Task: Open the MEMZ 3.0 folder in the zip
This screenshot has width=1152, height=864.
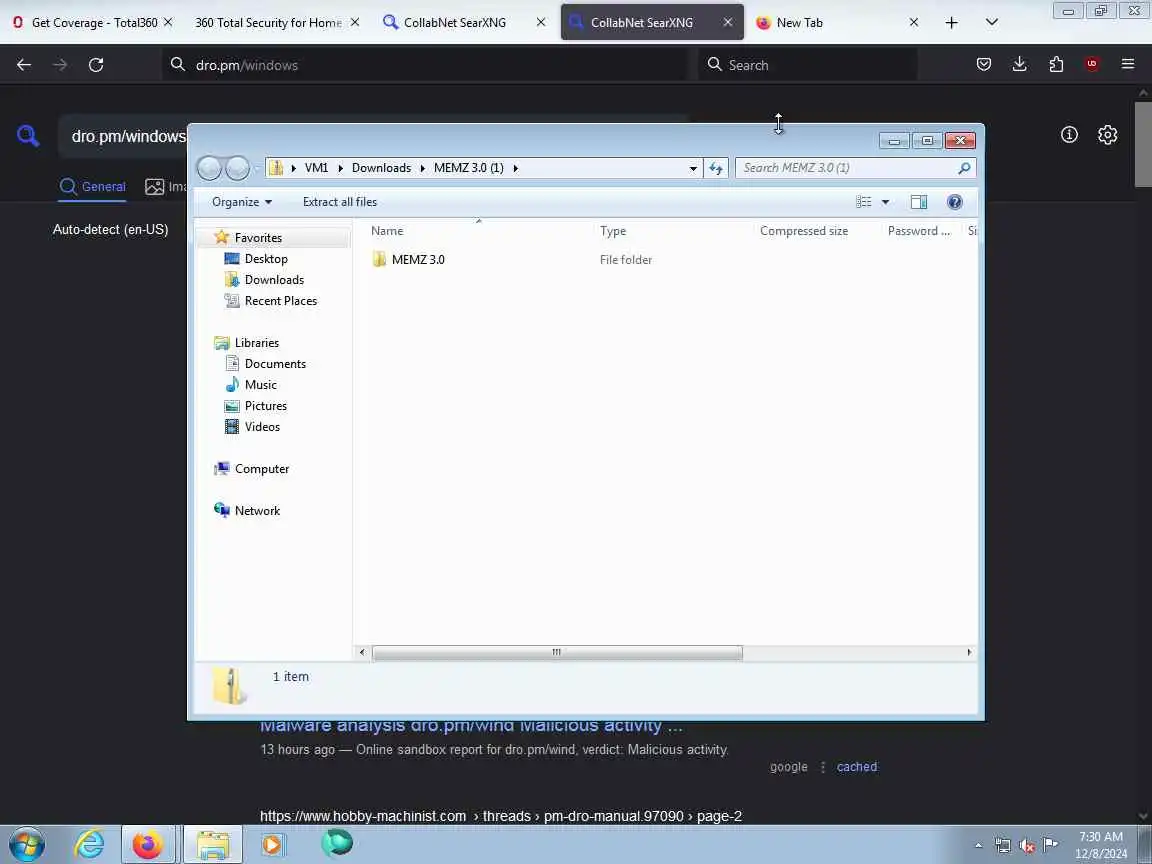Action: coord(417,259)
